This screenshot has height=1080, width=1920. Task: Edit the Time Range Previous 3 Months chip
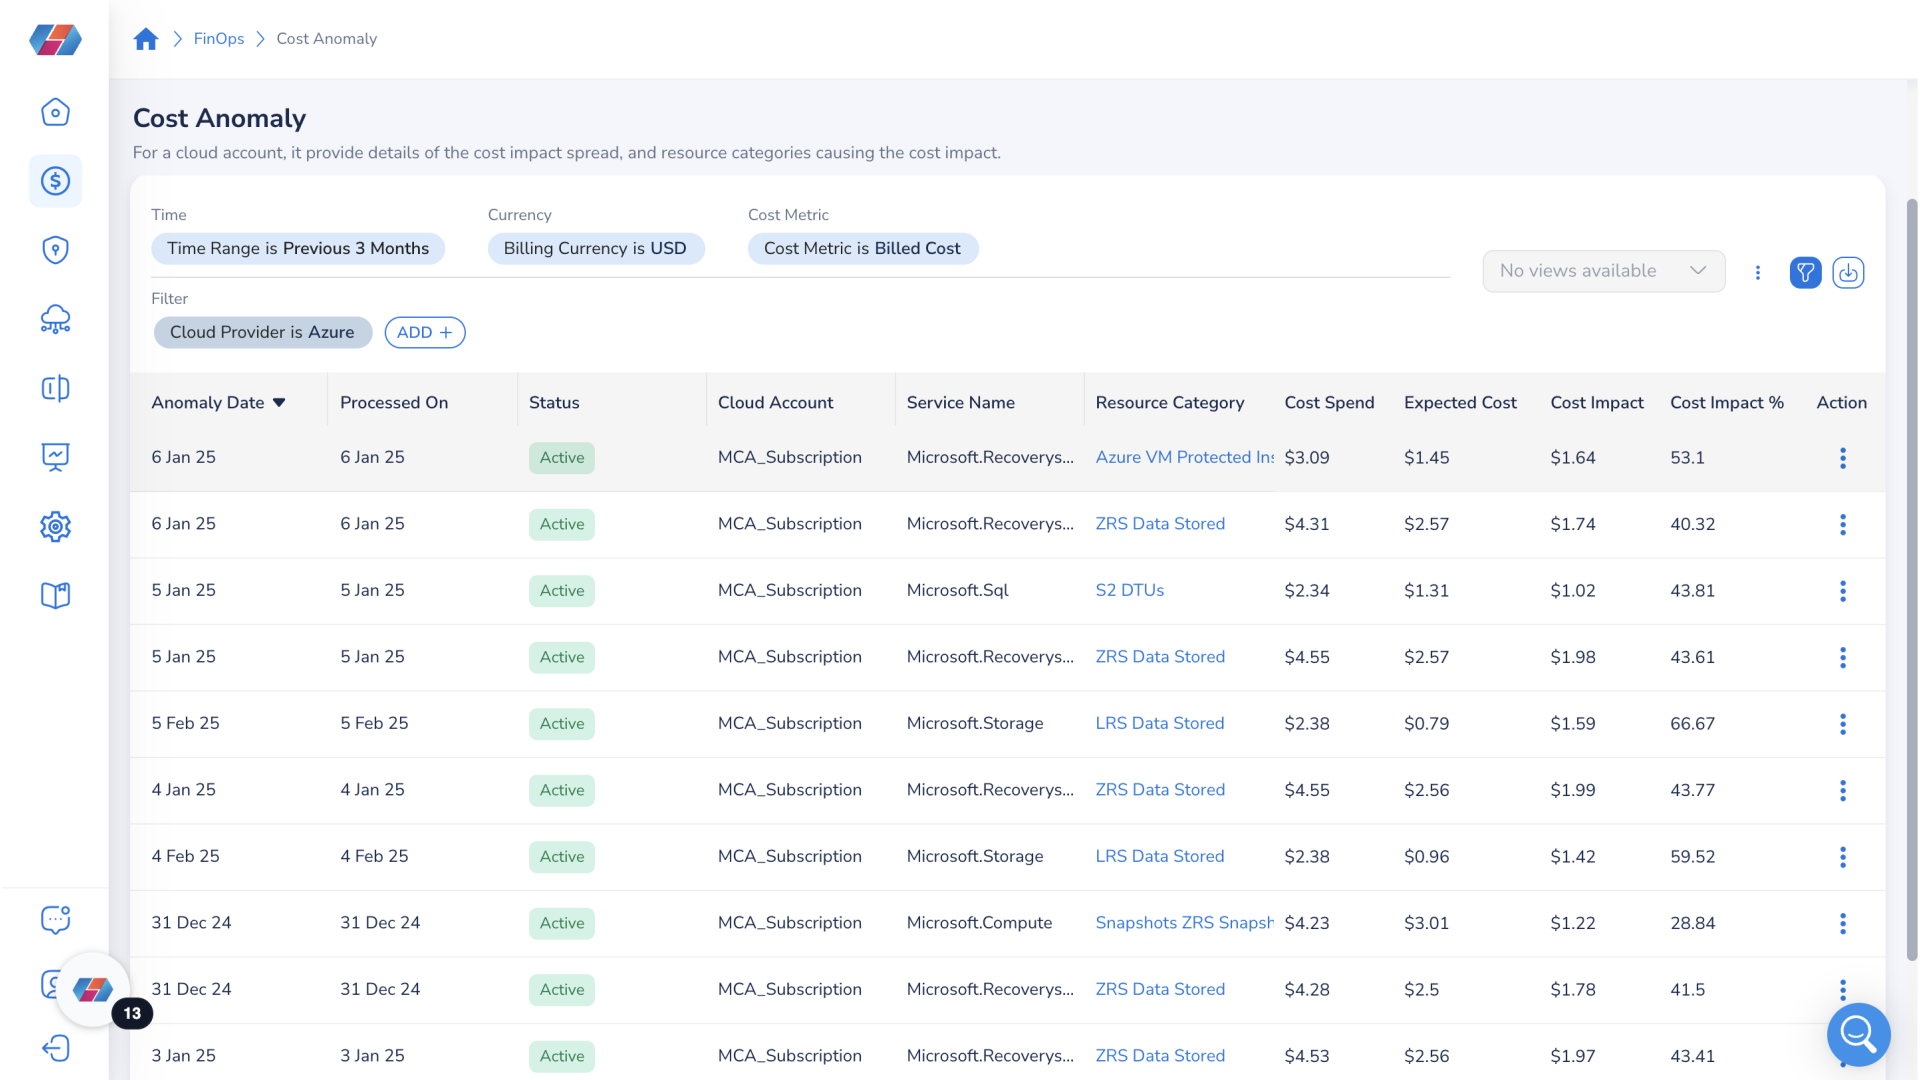coord(298,248)
